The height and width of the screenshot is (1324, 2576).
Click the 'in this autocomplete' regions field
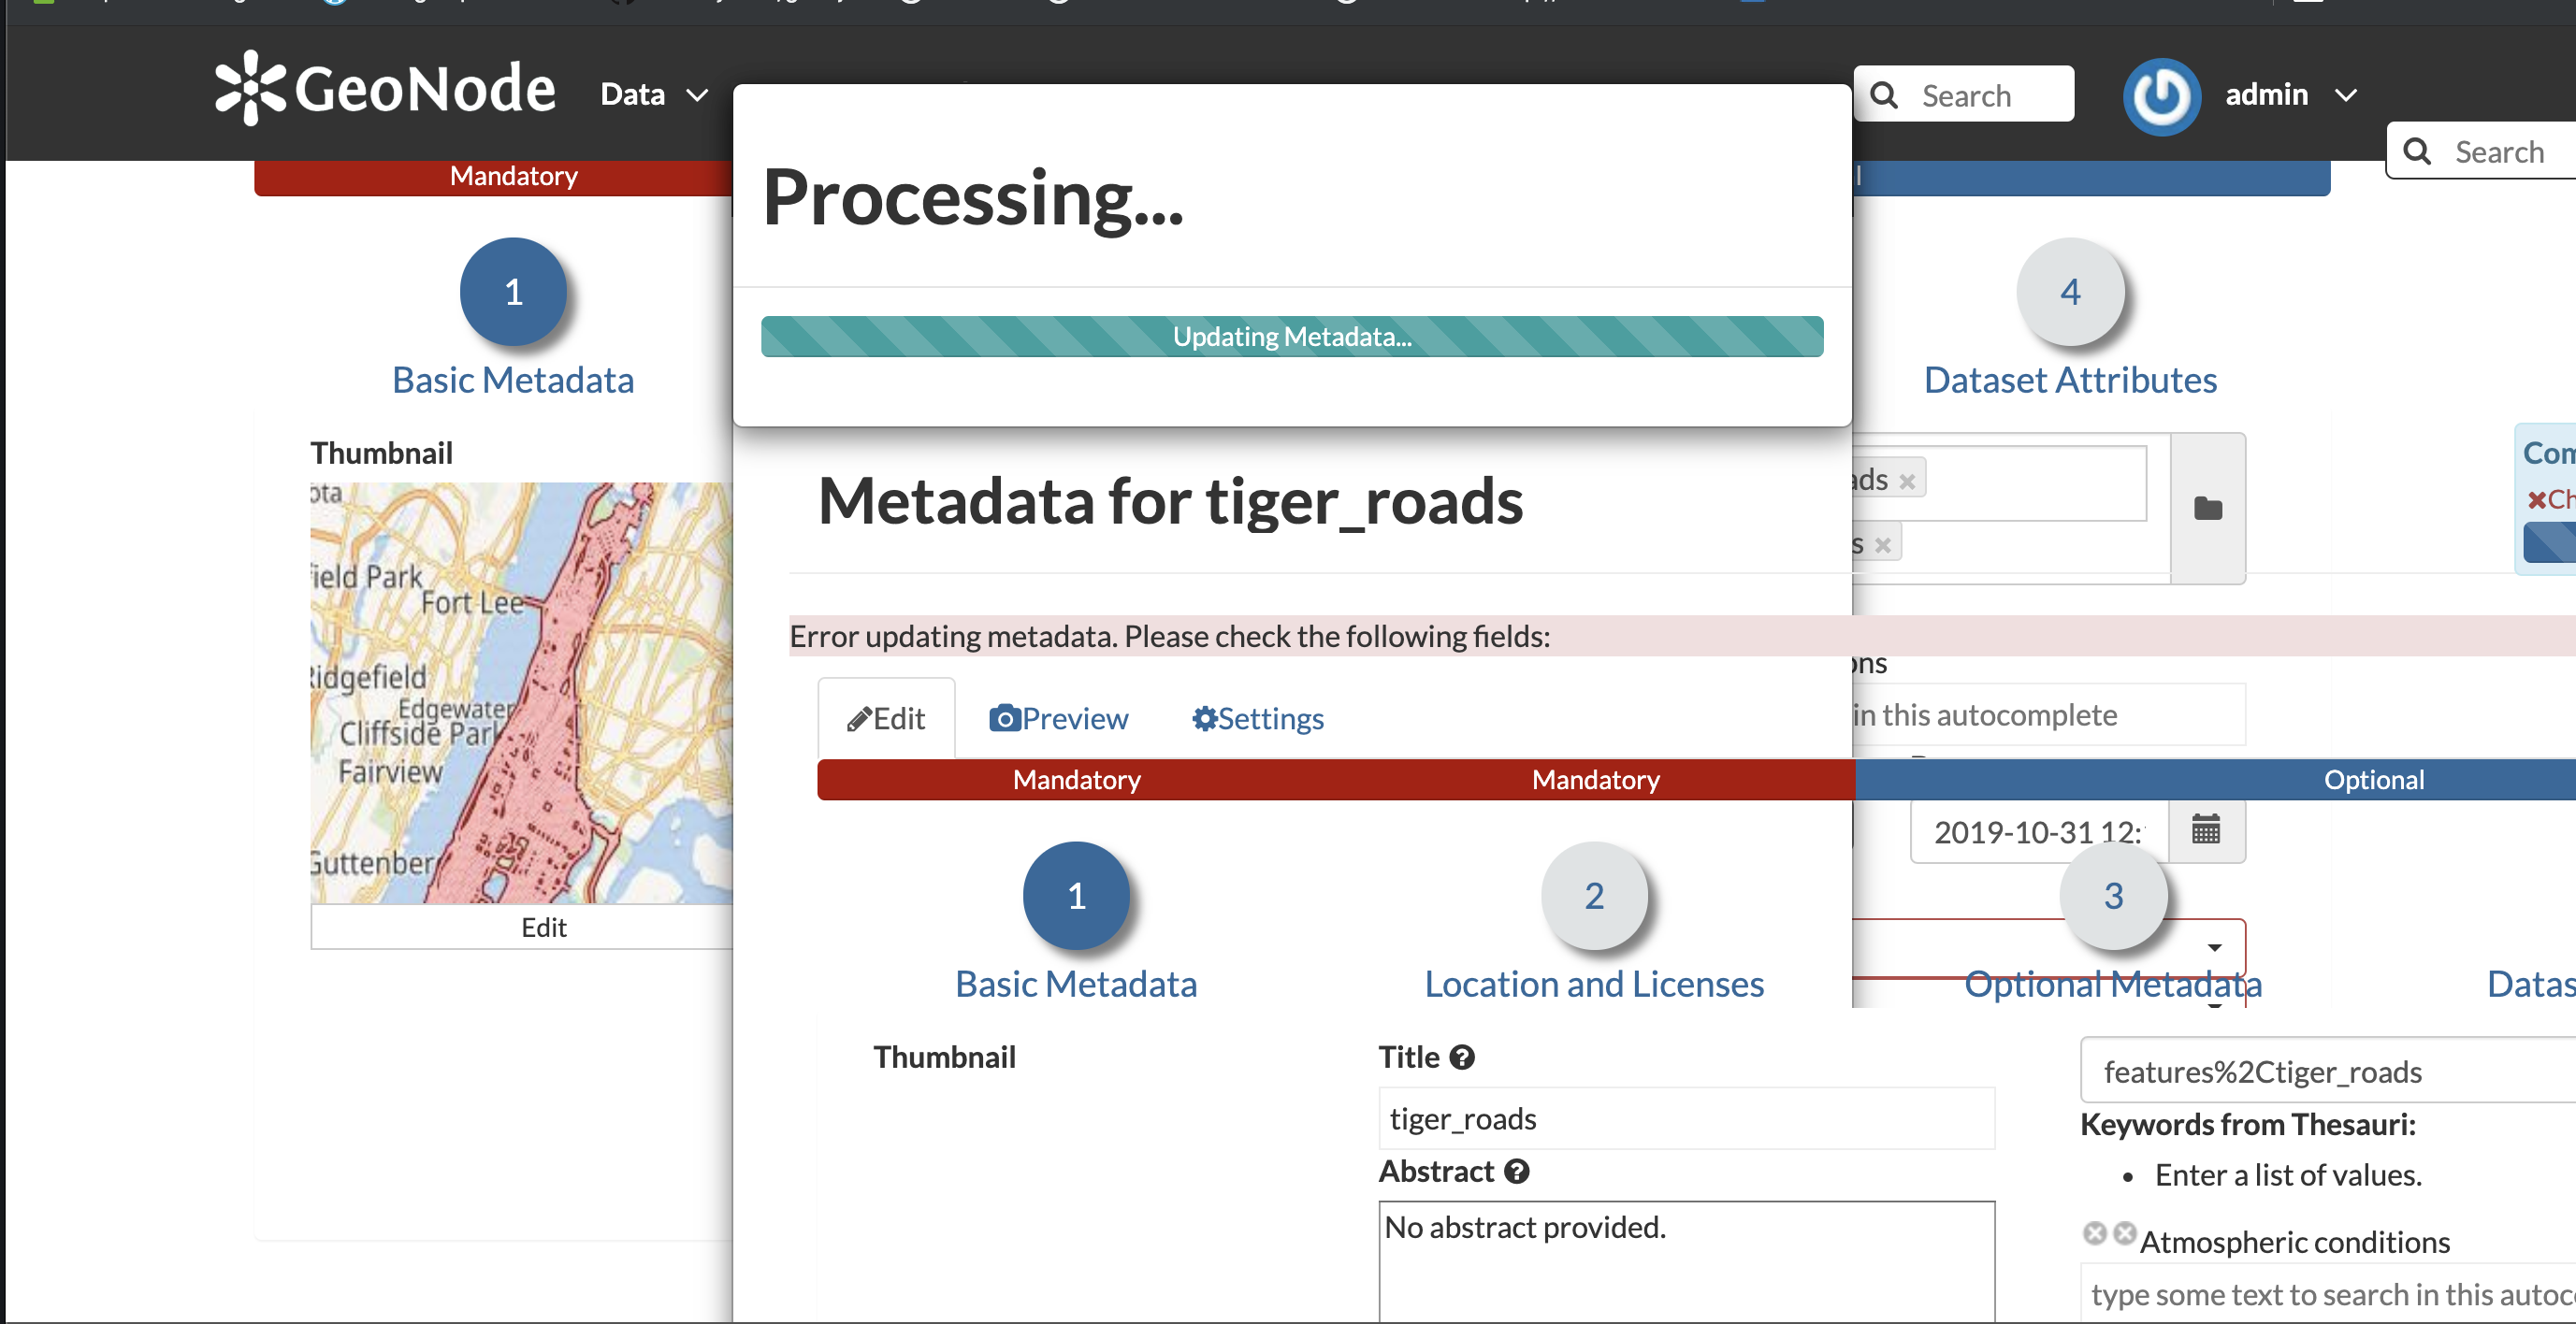tap(2048, 714)
